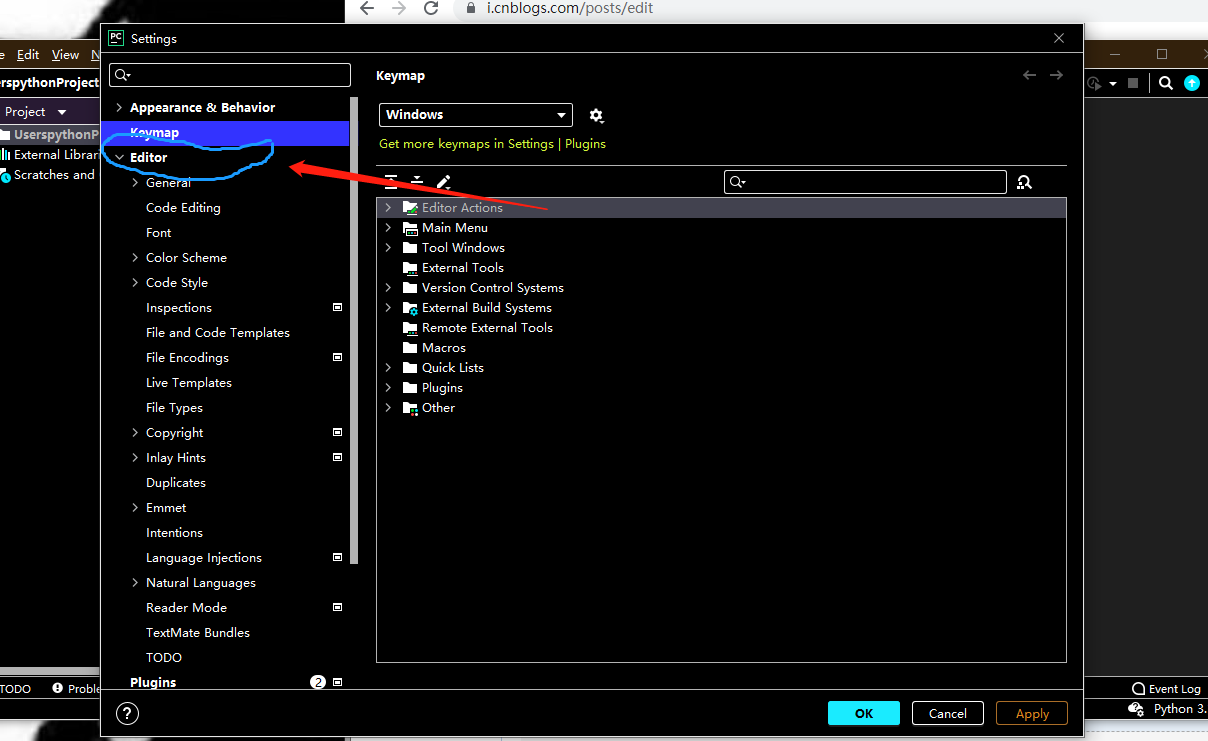Viewport: 1208px width, 741px height.
Task: Click Expand All icon in keymap toolbar
Action: coord(391,182)
